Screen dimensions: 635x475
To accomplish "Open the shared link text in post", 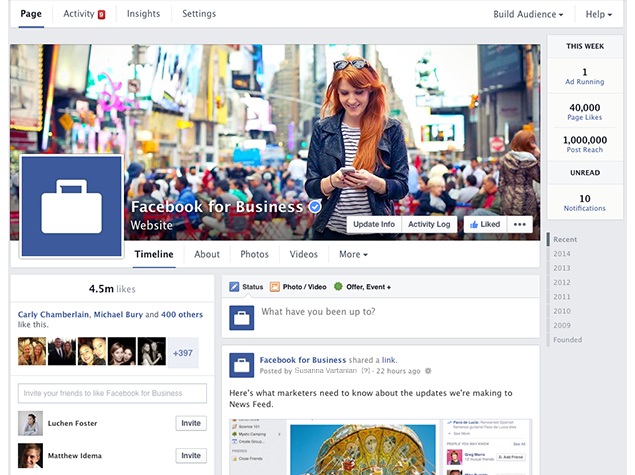I will (x=389, y=360).
